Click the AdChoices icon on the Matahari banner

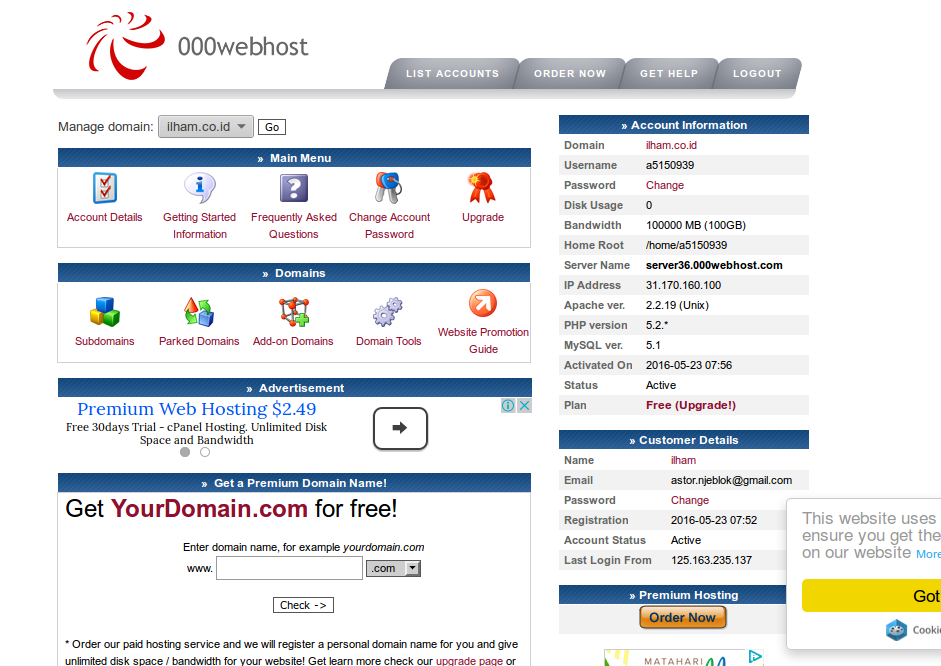coord(756,657)
